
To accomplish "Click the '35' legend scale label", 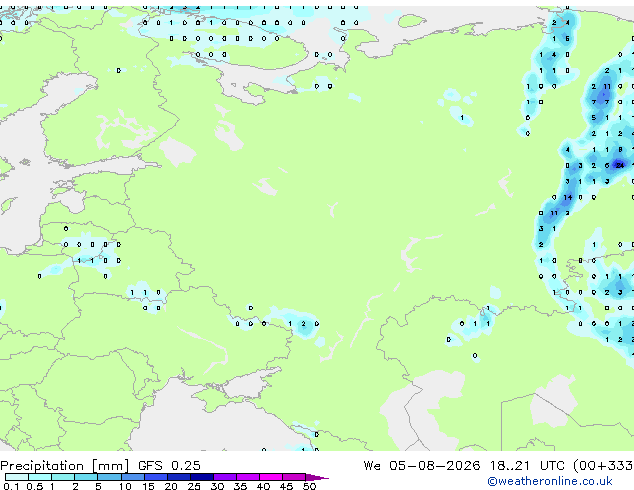I will pos(240,486).
